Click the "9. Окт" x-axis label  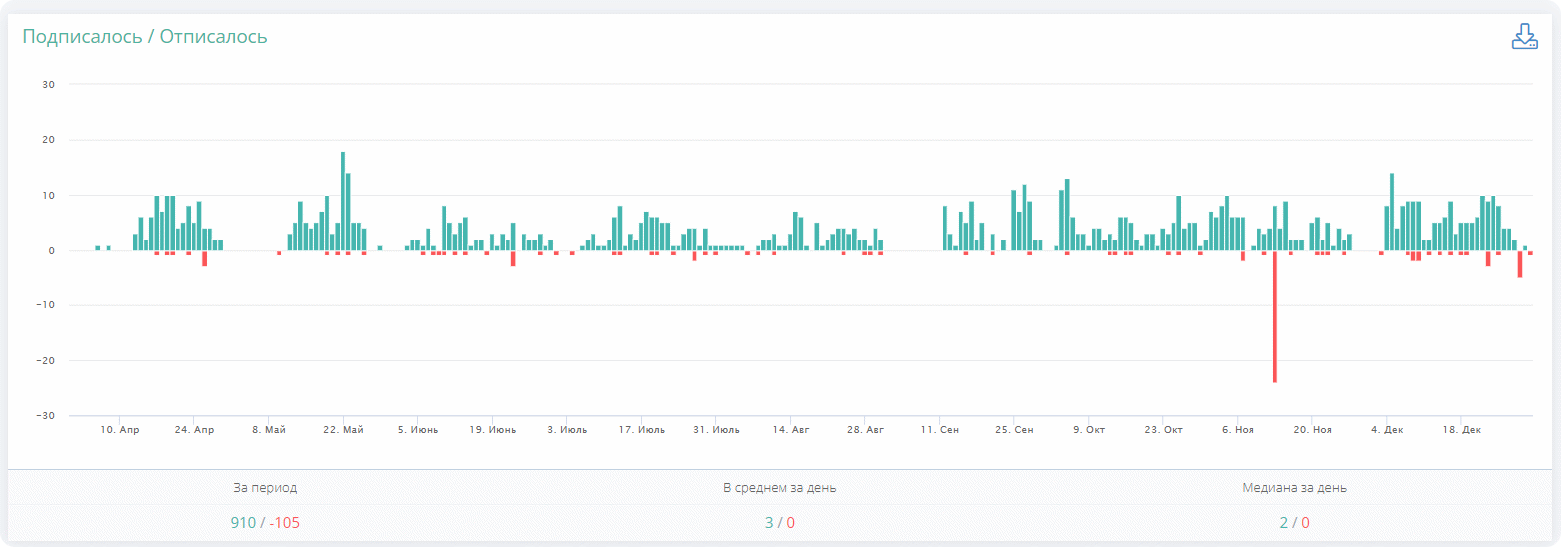(1088, 430)
